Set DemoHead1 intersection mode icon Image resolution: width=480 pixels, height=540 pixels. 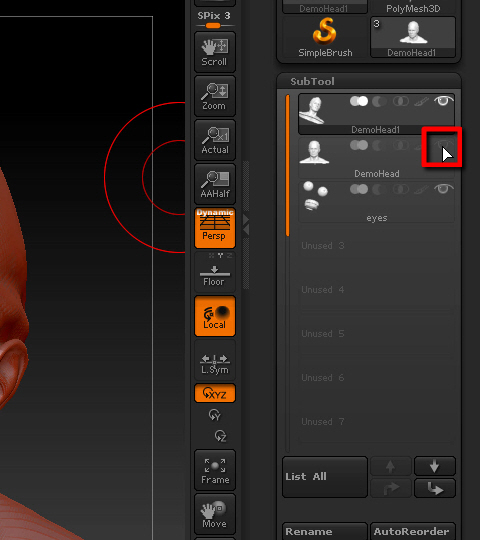[401, 101]
